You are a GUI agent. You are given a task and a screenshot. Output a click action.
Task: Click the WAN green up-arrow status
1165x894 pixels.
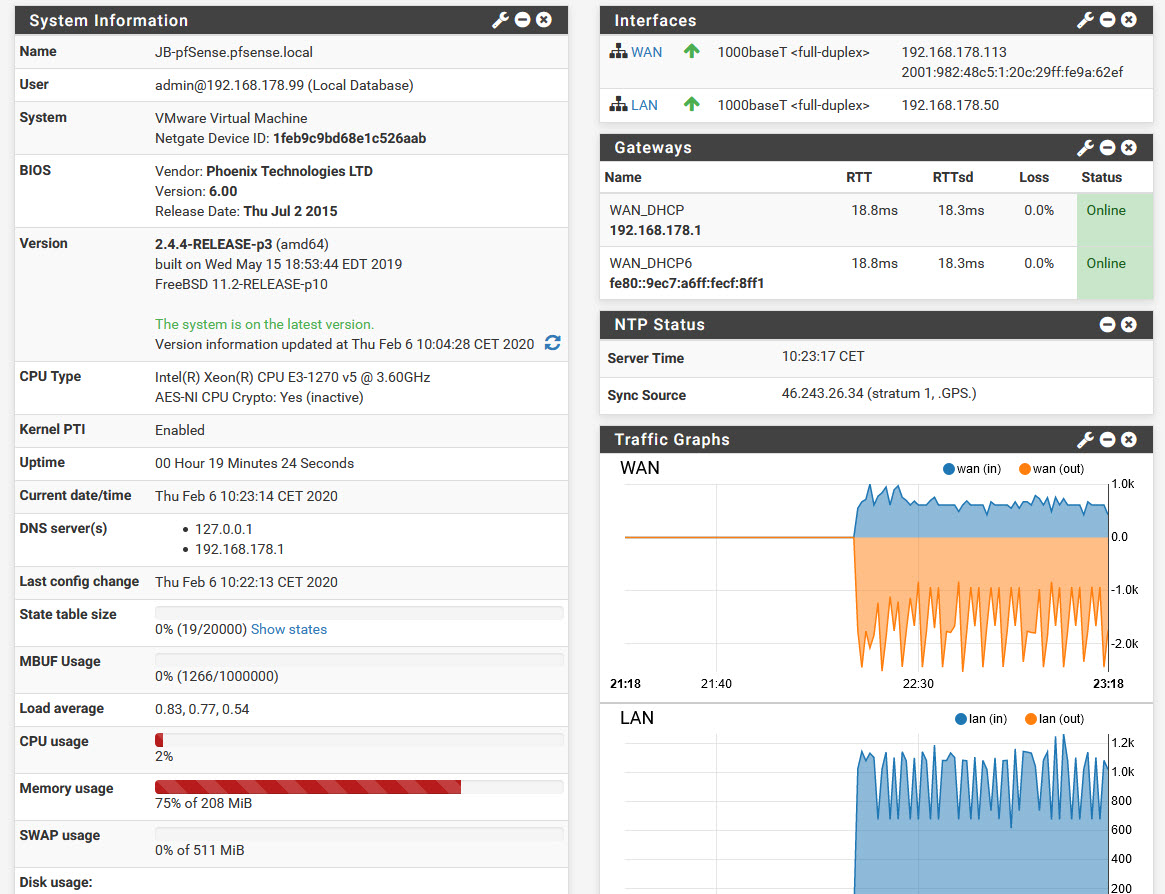pyautogui.click(x=692, y=51)
